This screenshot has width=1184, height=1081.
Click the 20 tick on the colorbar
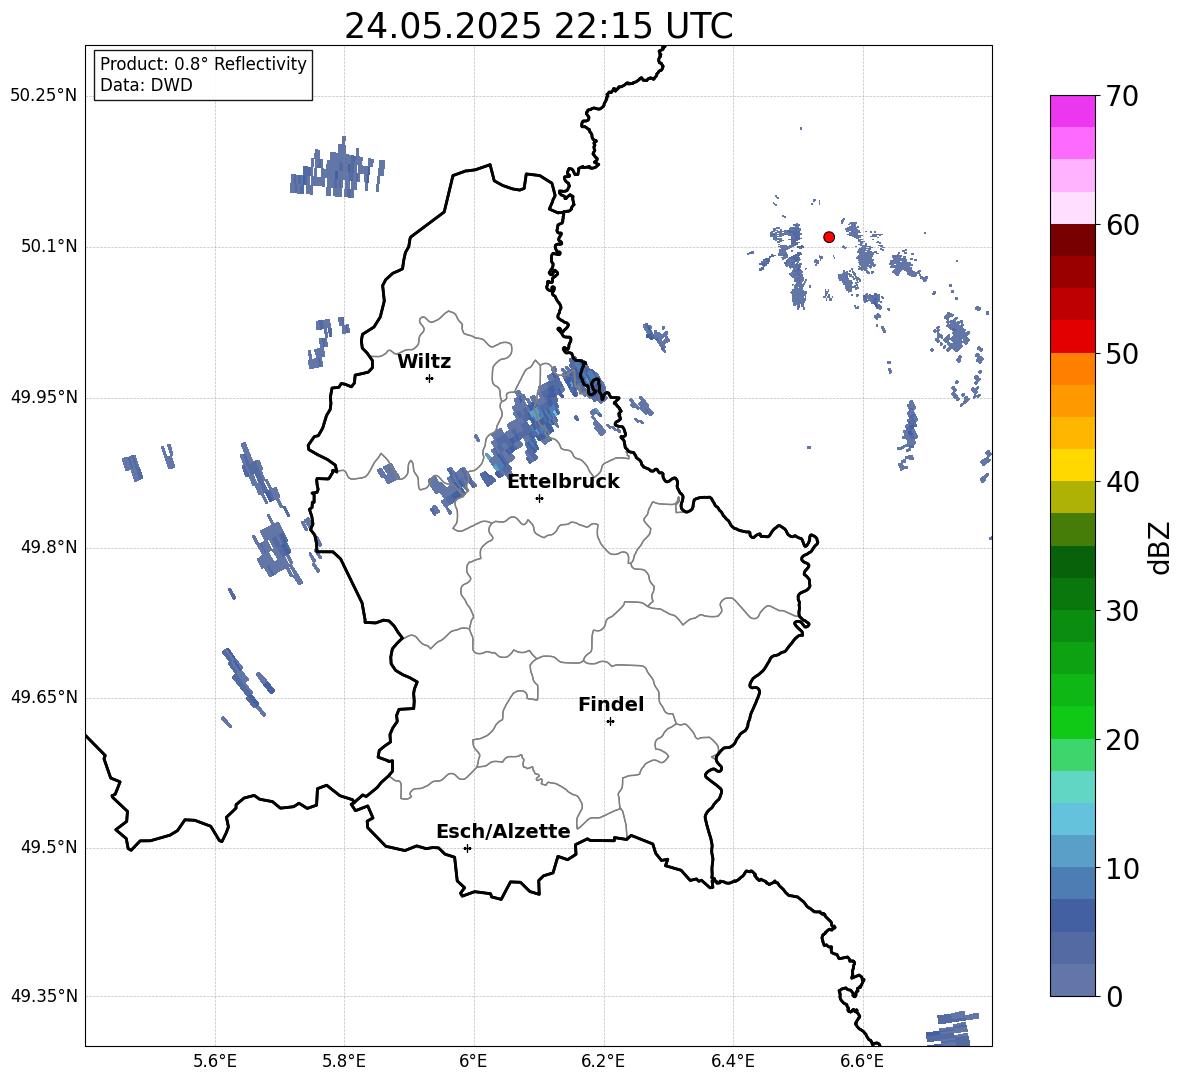pos(1122,740)
